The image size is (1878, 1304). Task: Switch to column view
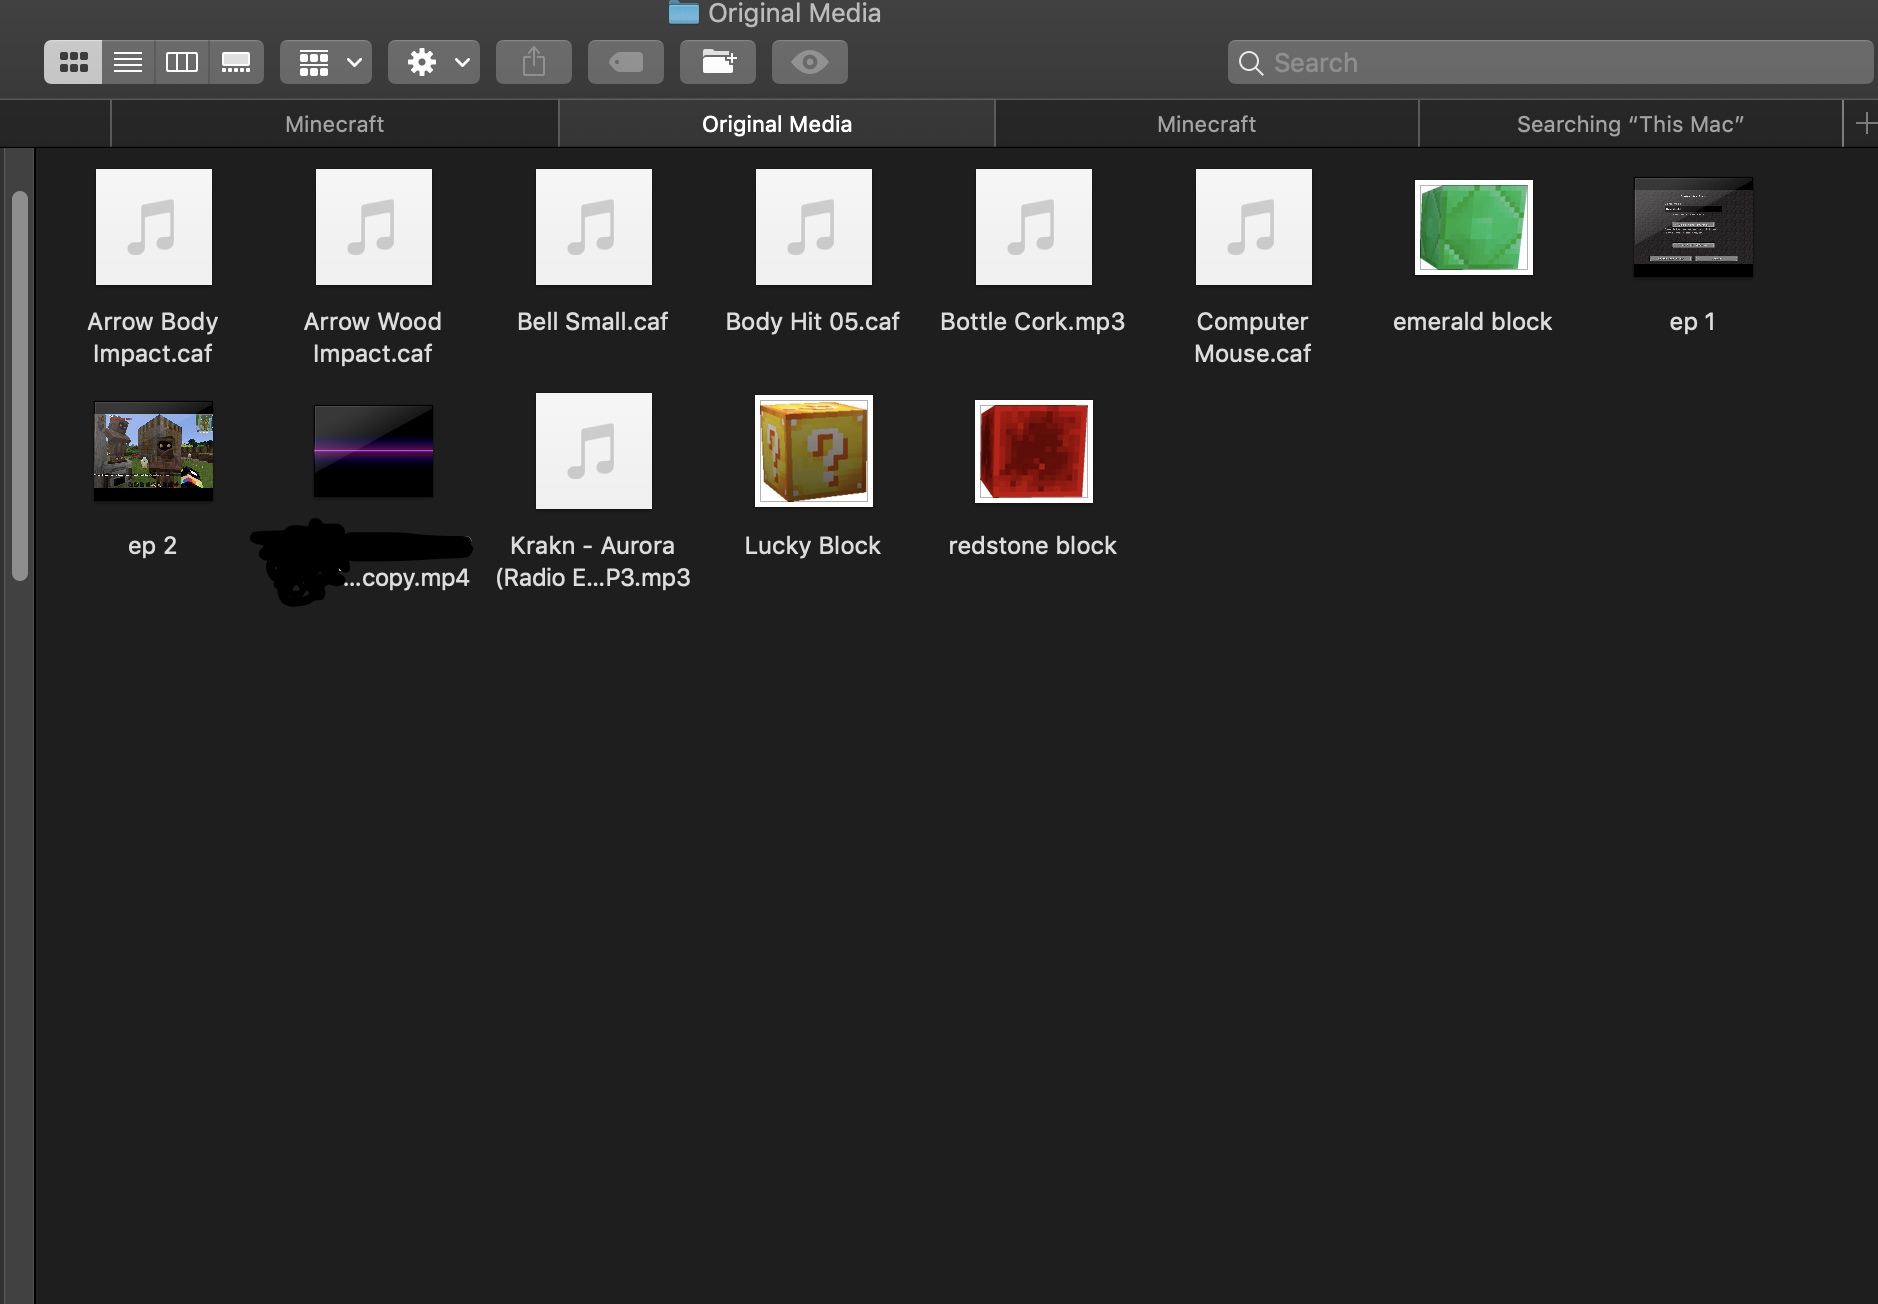182,62
